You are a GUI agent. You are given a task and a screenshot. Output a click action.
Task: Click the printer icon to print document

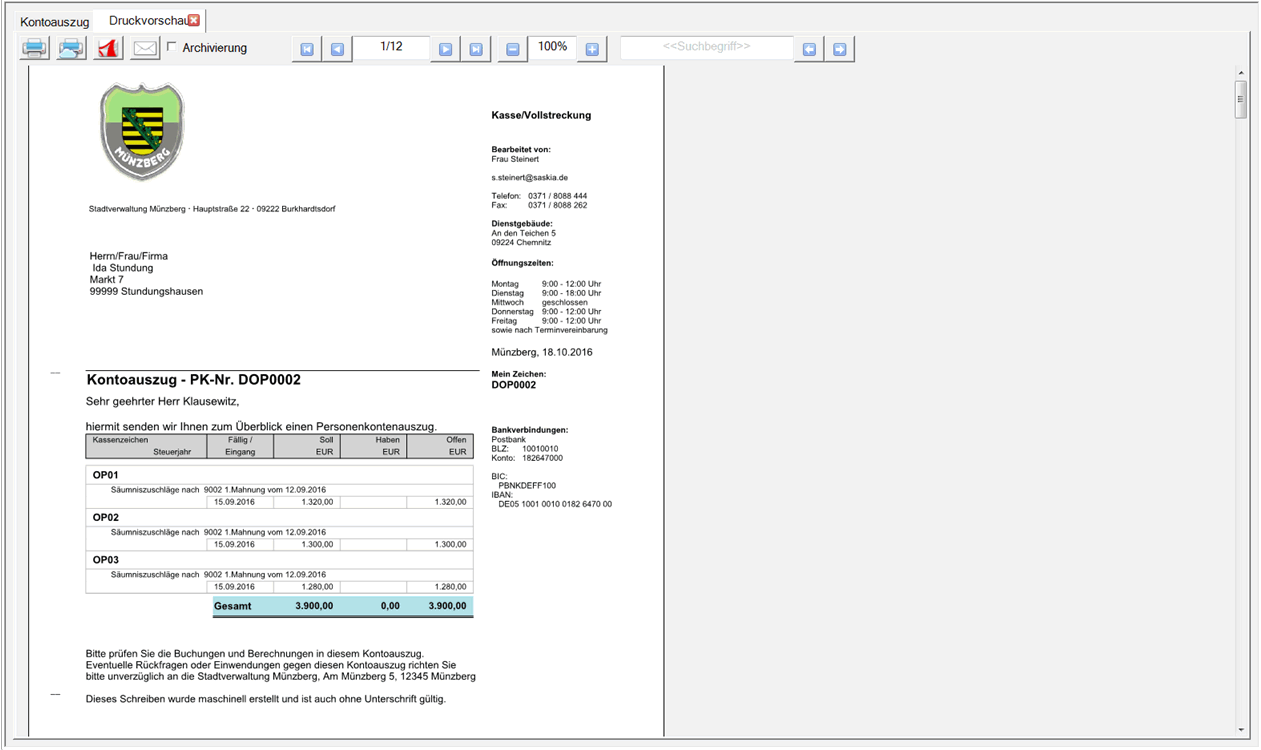pos(35,48)
